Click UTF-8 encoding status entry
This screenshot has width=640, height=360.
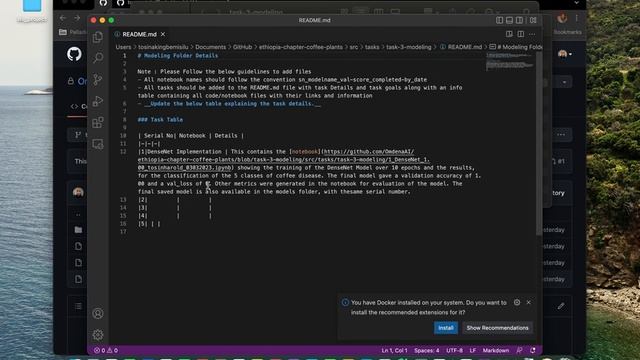point(454,350)
